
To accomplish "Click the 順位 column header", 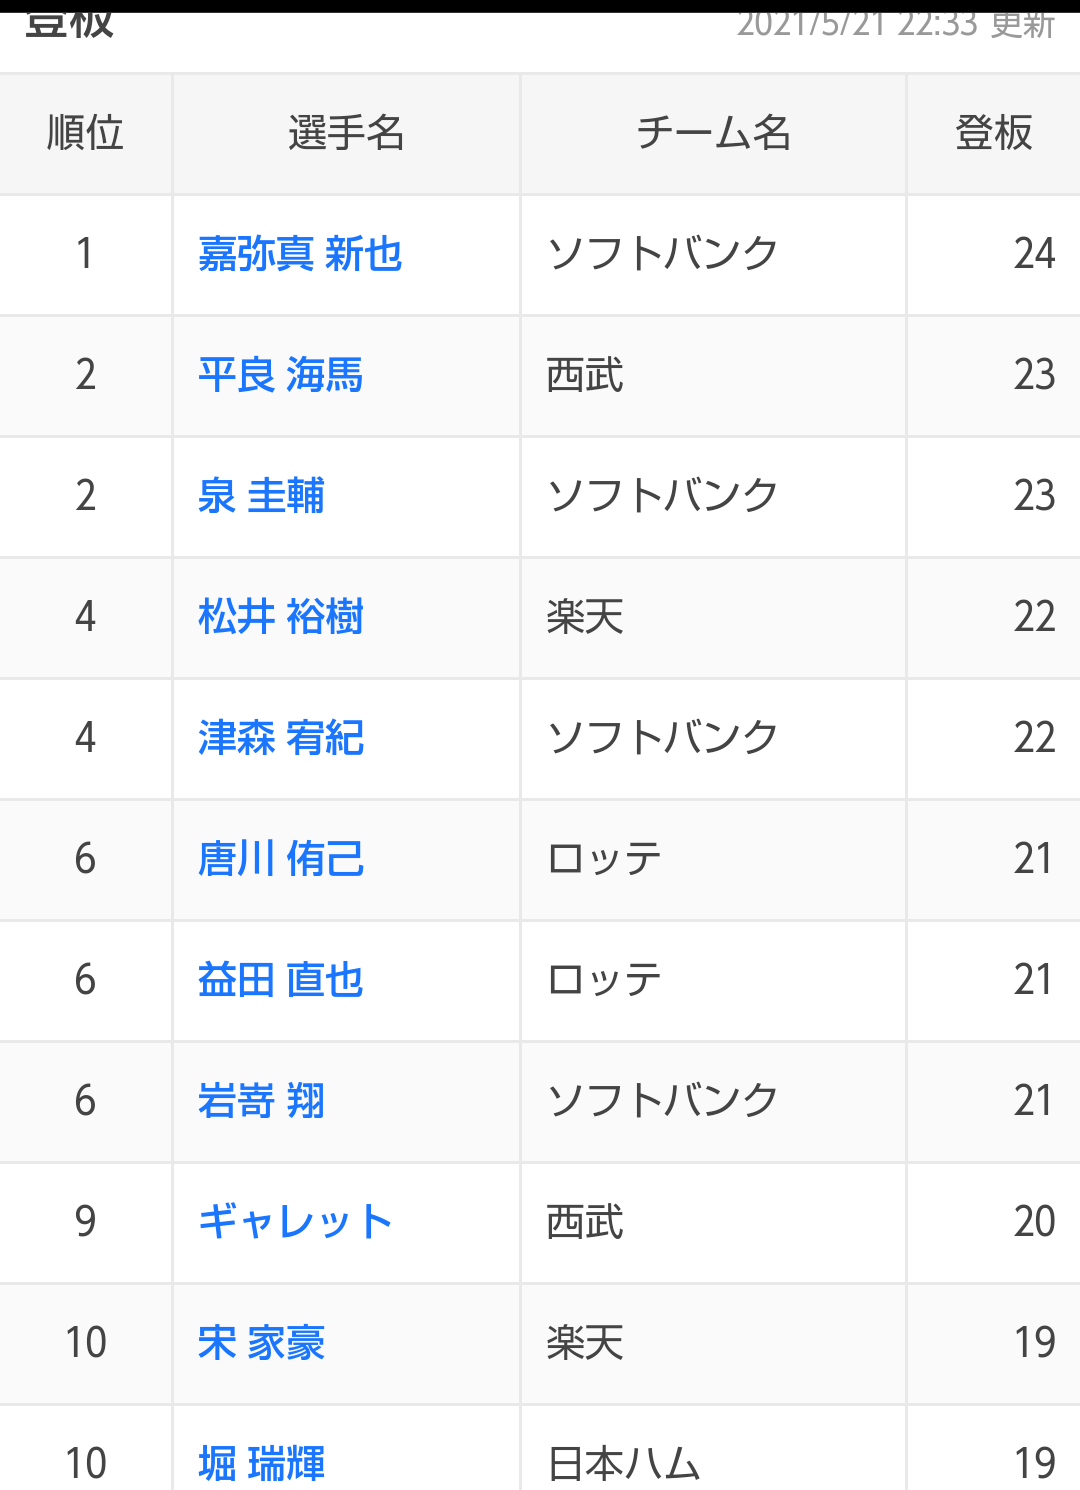I will click(85, 133).
